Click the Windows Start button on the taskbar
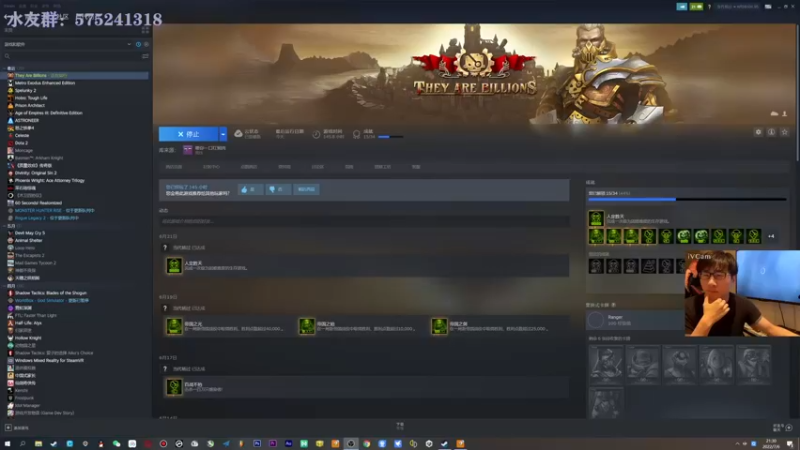 click(7, 444)
